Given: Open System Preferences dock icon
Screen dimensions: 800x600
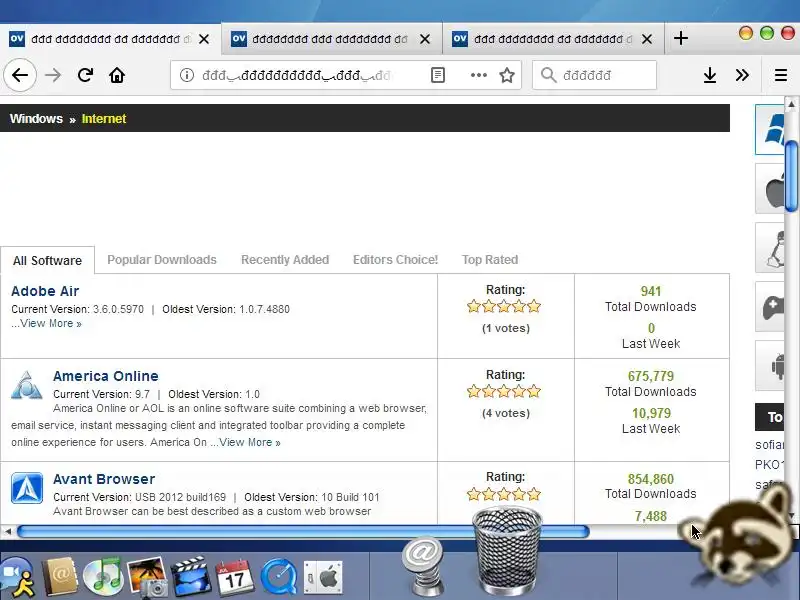Looking at the screenshot, I should click(x=323, y=578).
